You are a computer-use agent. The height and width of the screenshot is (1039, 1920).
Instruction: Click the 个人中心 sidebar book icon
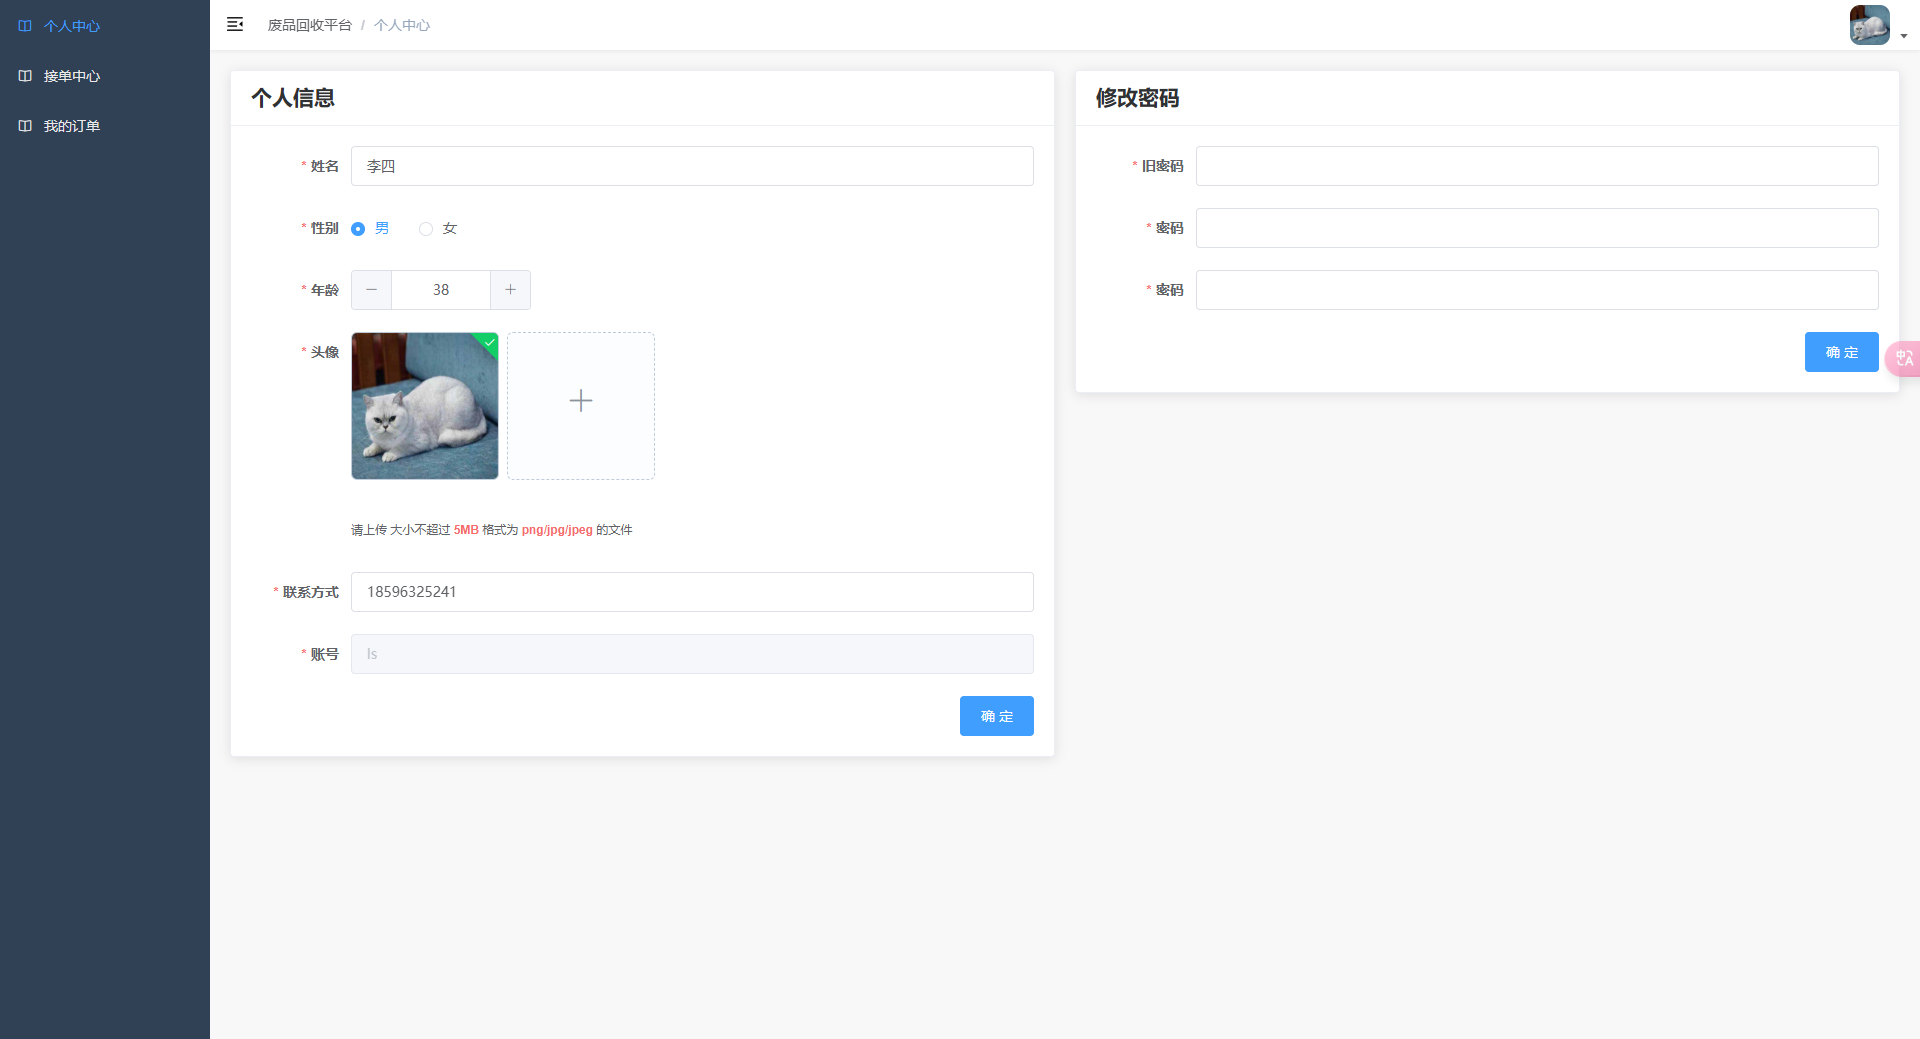tap(25, 26)
